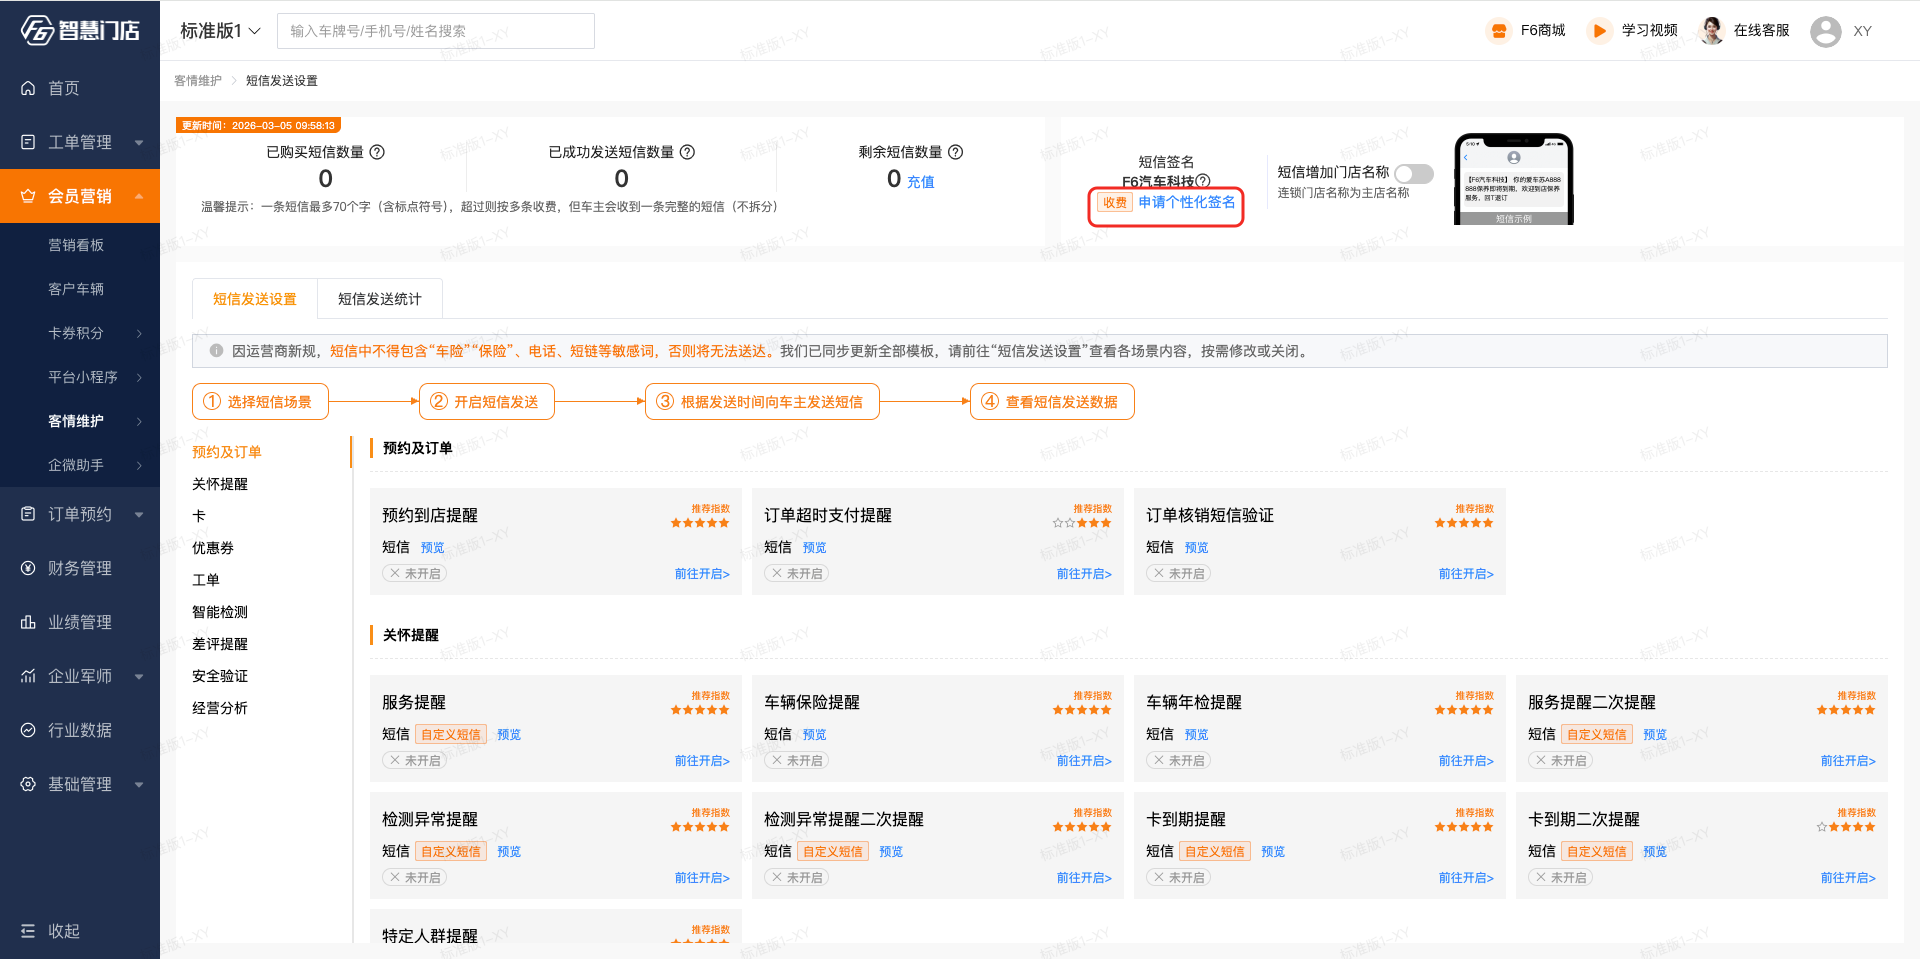
Task: Click the 首页 home icon in sidebar
Action: (28, 88)
